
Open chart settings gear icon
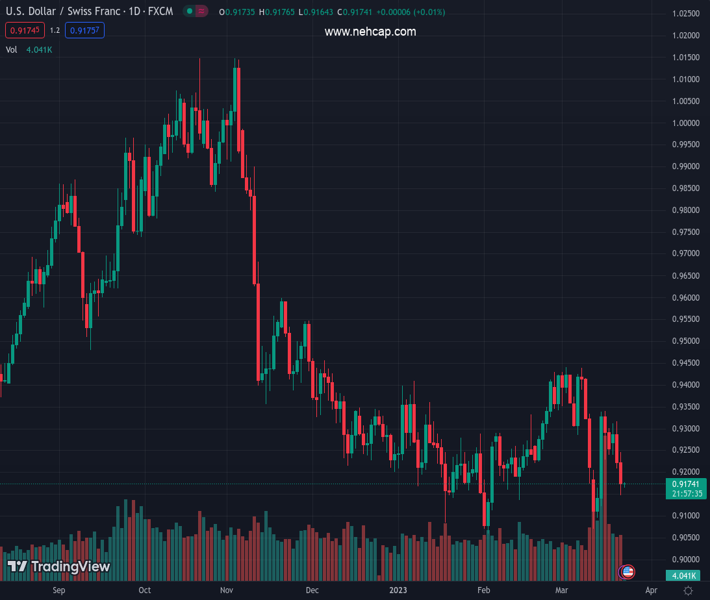coord(688,591)
